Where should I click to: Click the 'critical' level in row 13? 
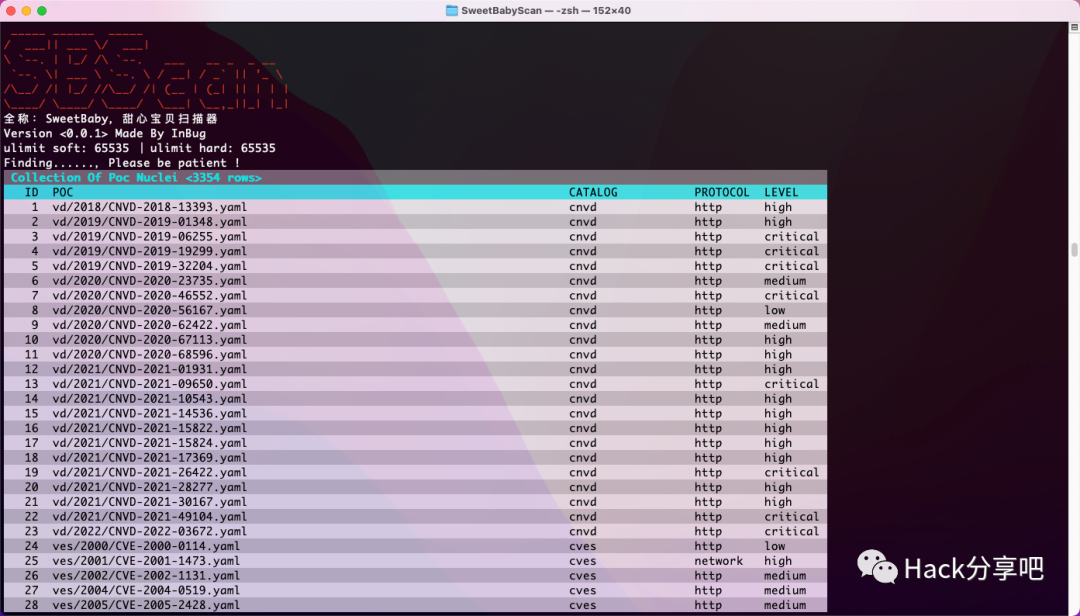(791, 384)
